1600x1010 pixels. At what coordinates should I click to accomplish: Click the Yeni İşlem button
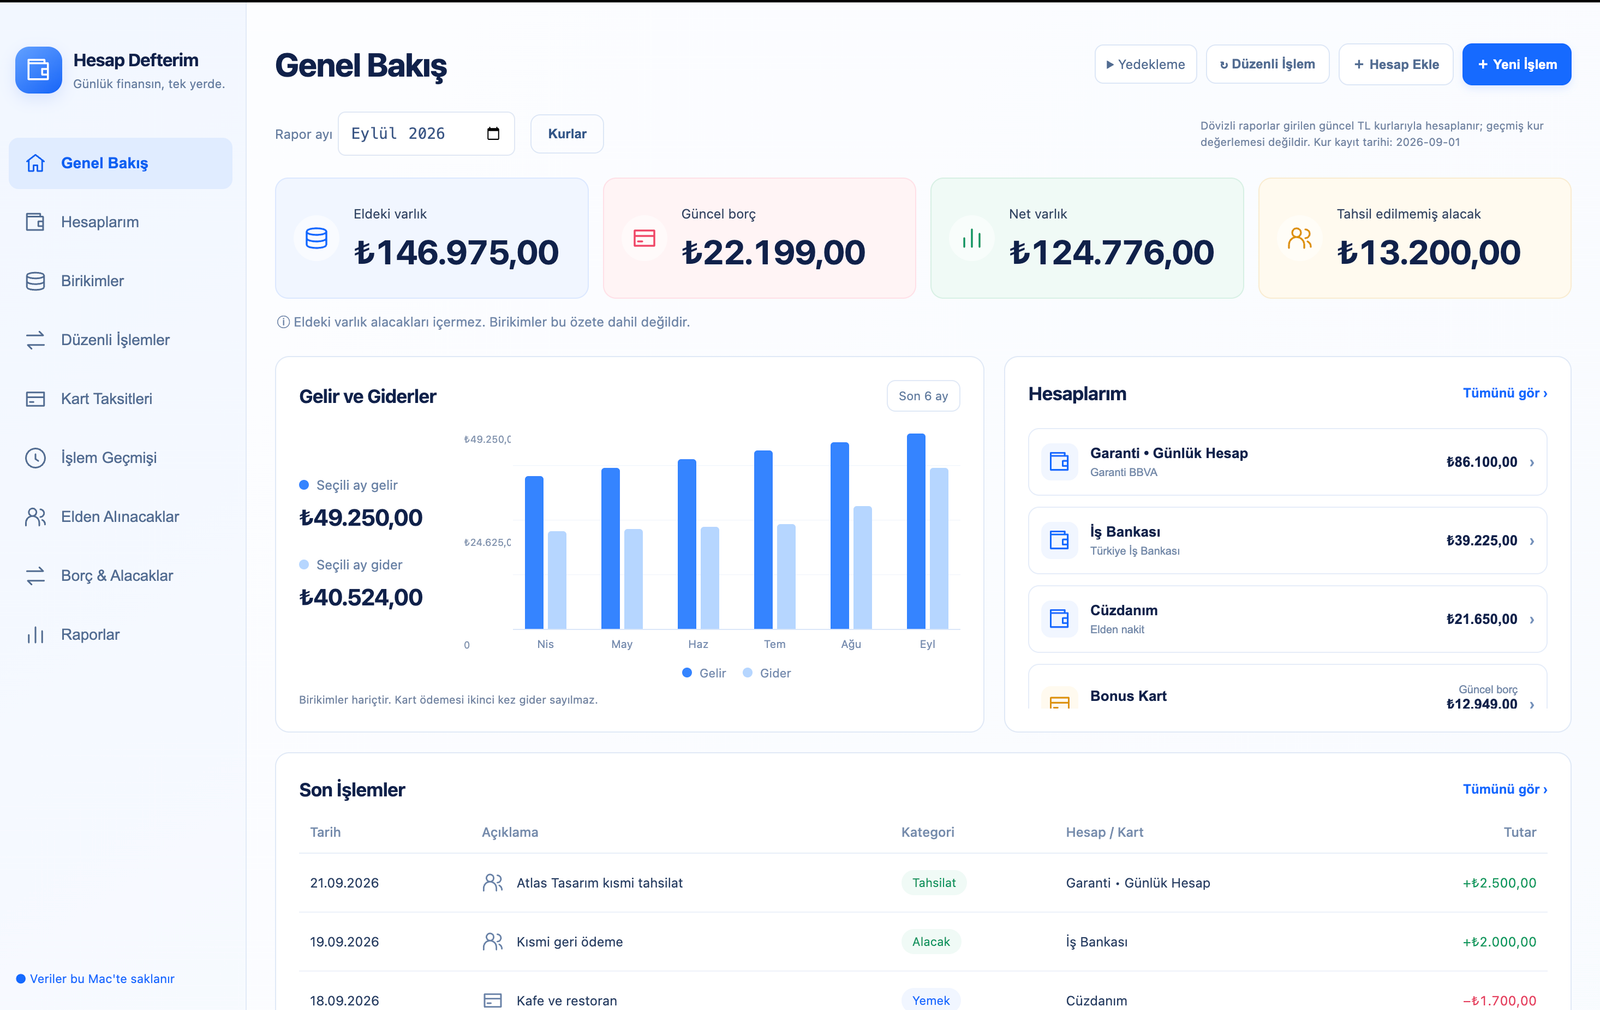[x=1517, y=64]
